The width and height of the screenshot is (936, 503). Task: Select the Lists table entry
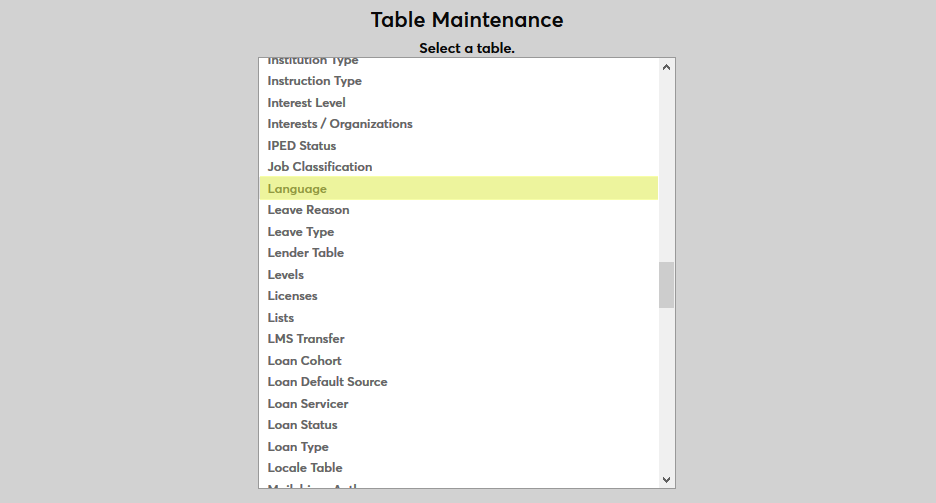point(281,318)
